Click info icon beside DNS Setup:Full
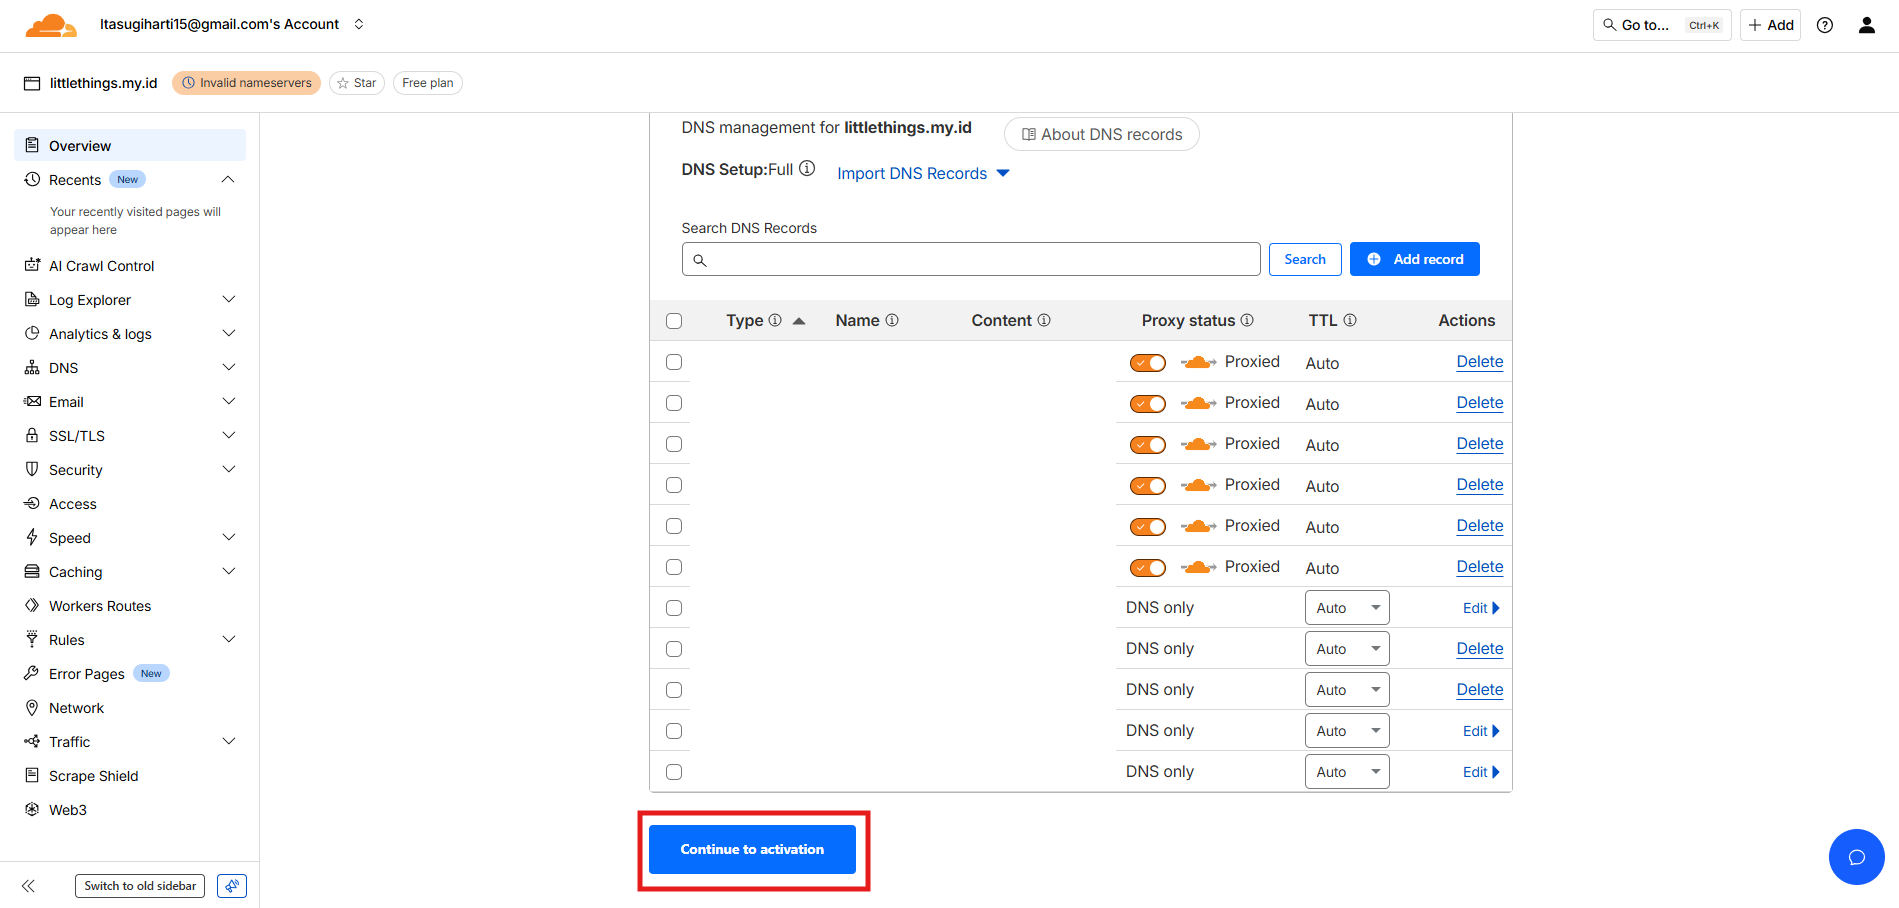Viewport: 1899px width, 908px height. point(807,168)
